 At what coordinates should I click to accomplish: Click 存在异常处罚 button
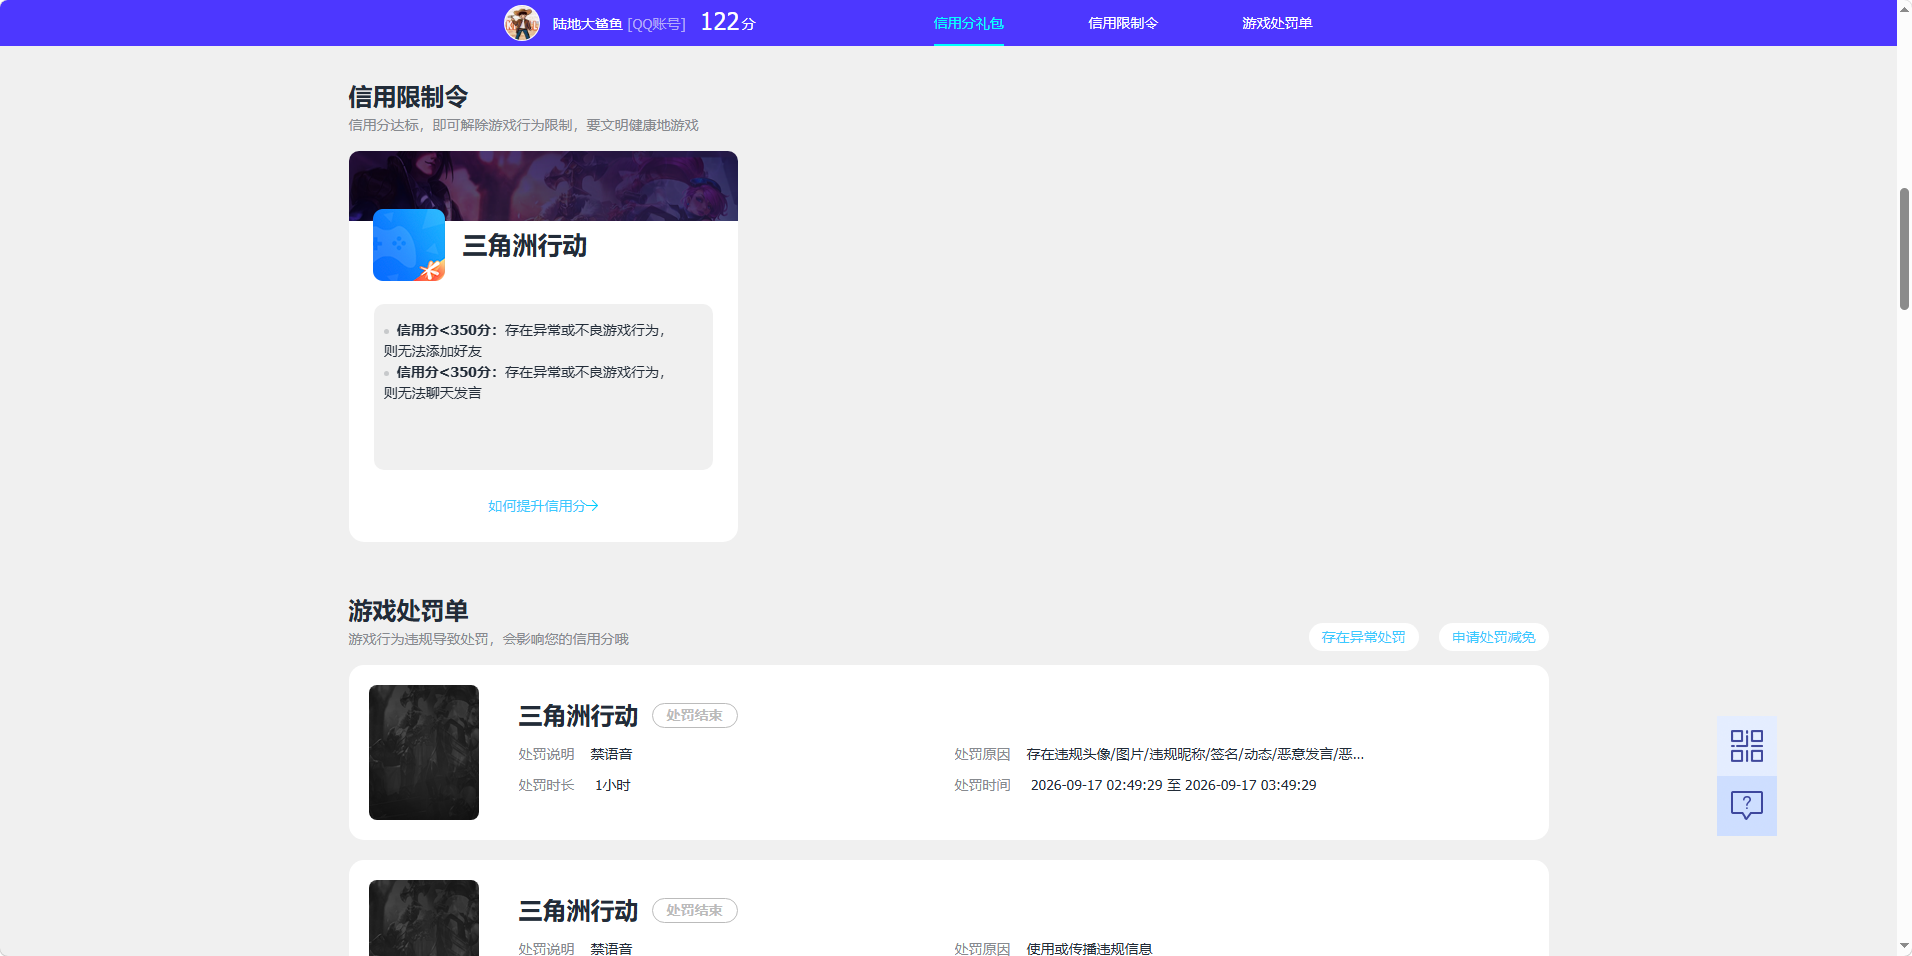pos(1363,637)
